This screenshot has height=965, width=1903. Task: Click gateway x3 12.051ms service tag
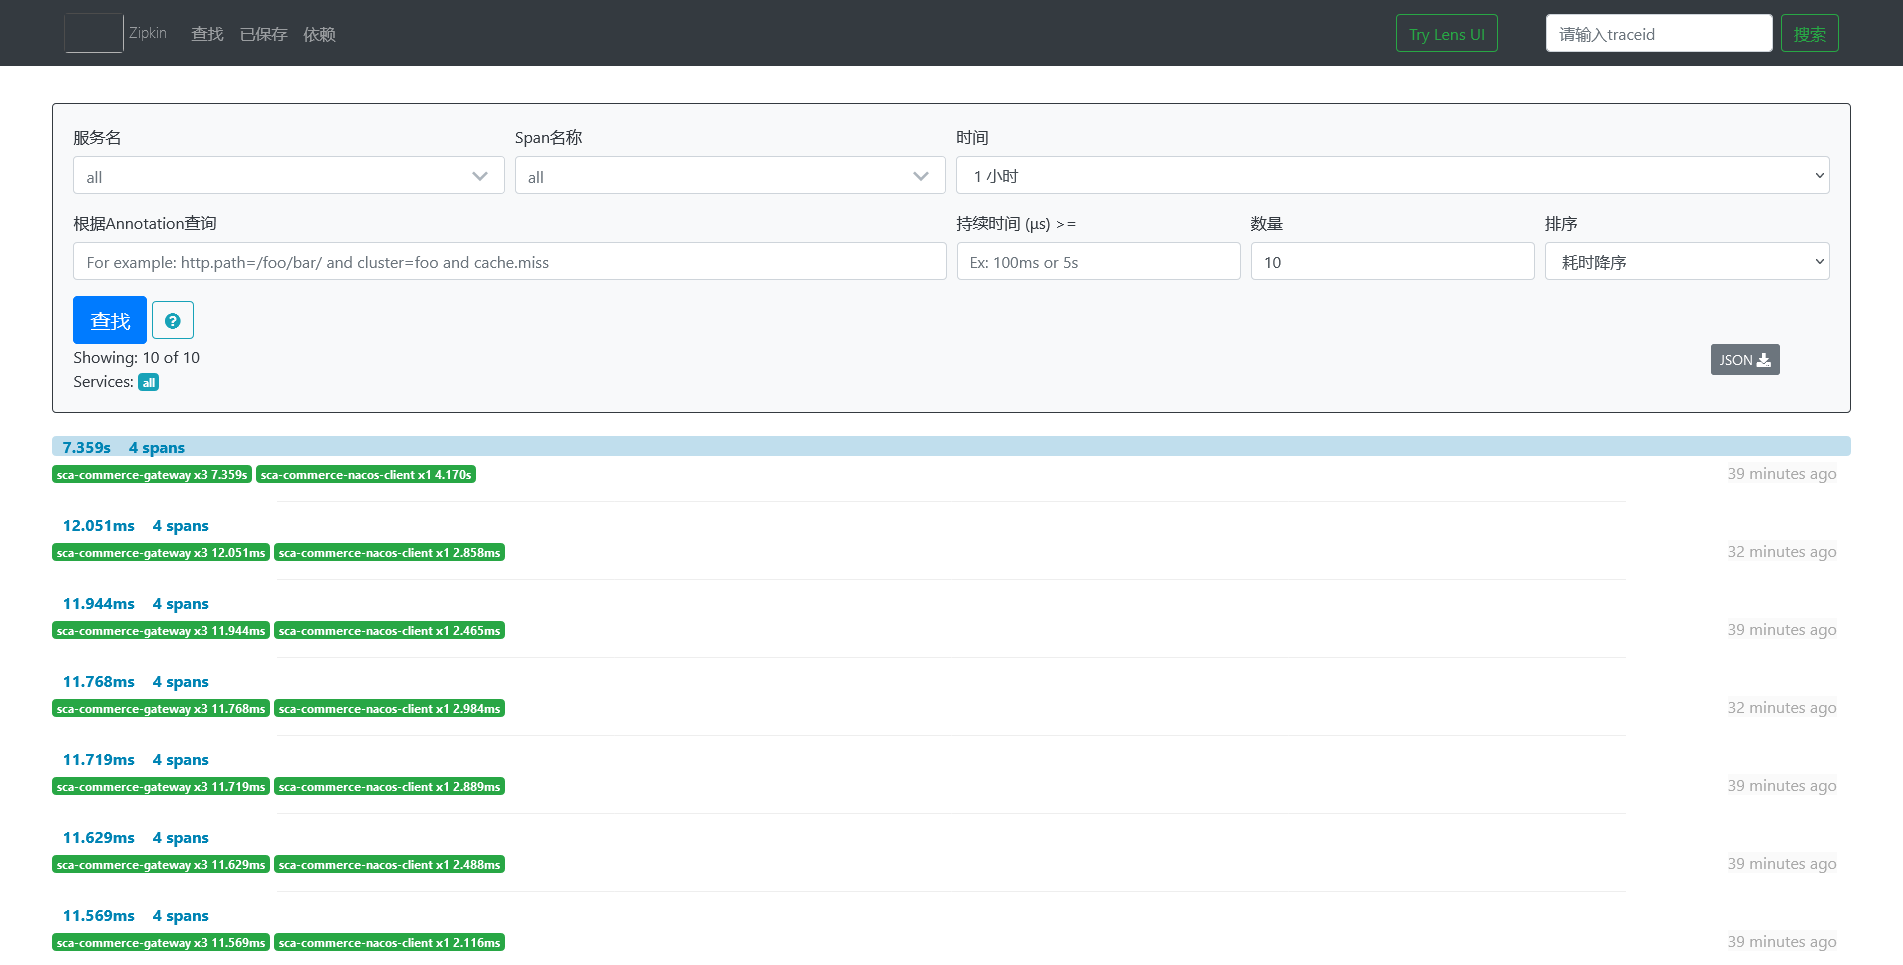(x=161, y=552)
